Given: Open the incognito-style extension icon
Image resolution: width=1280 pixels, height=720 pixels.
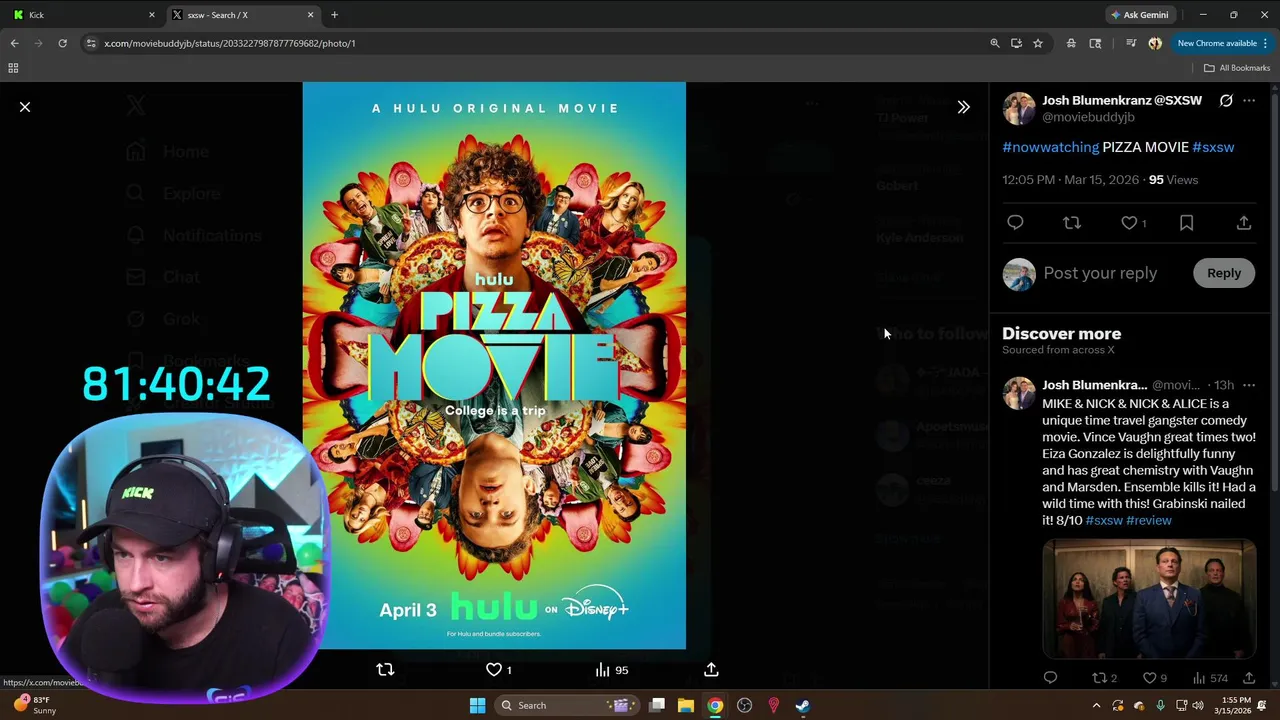Looking at the screenshot, I should click(1071, 43).
